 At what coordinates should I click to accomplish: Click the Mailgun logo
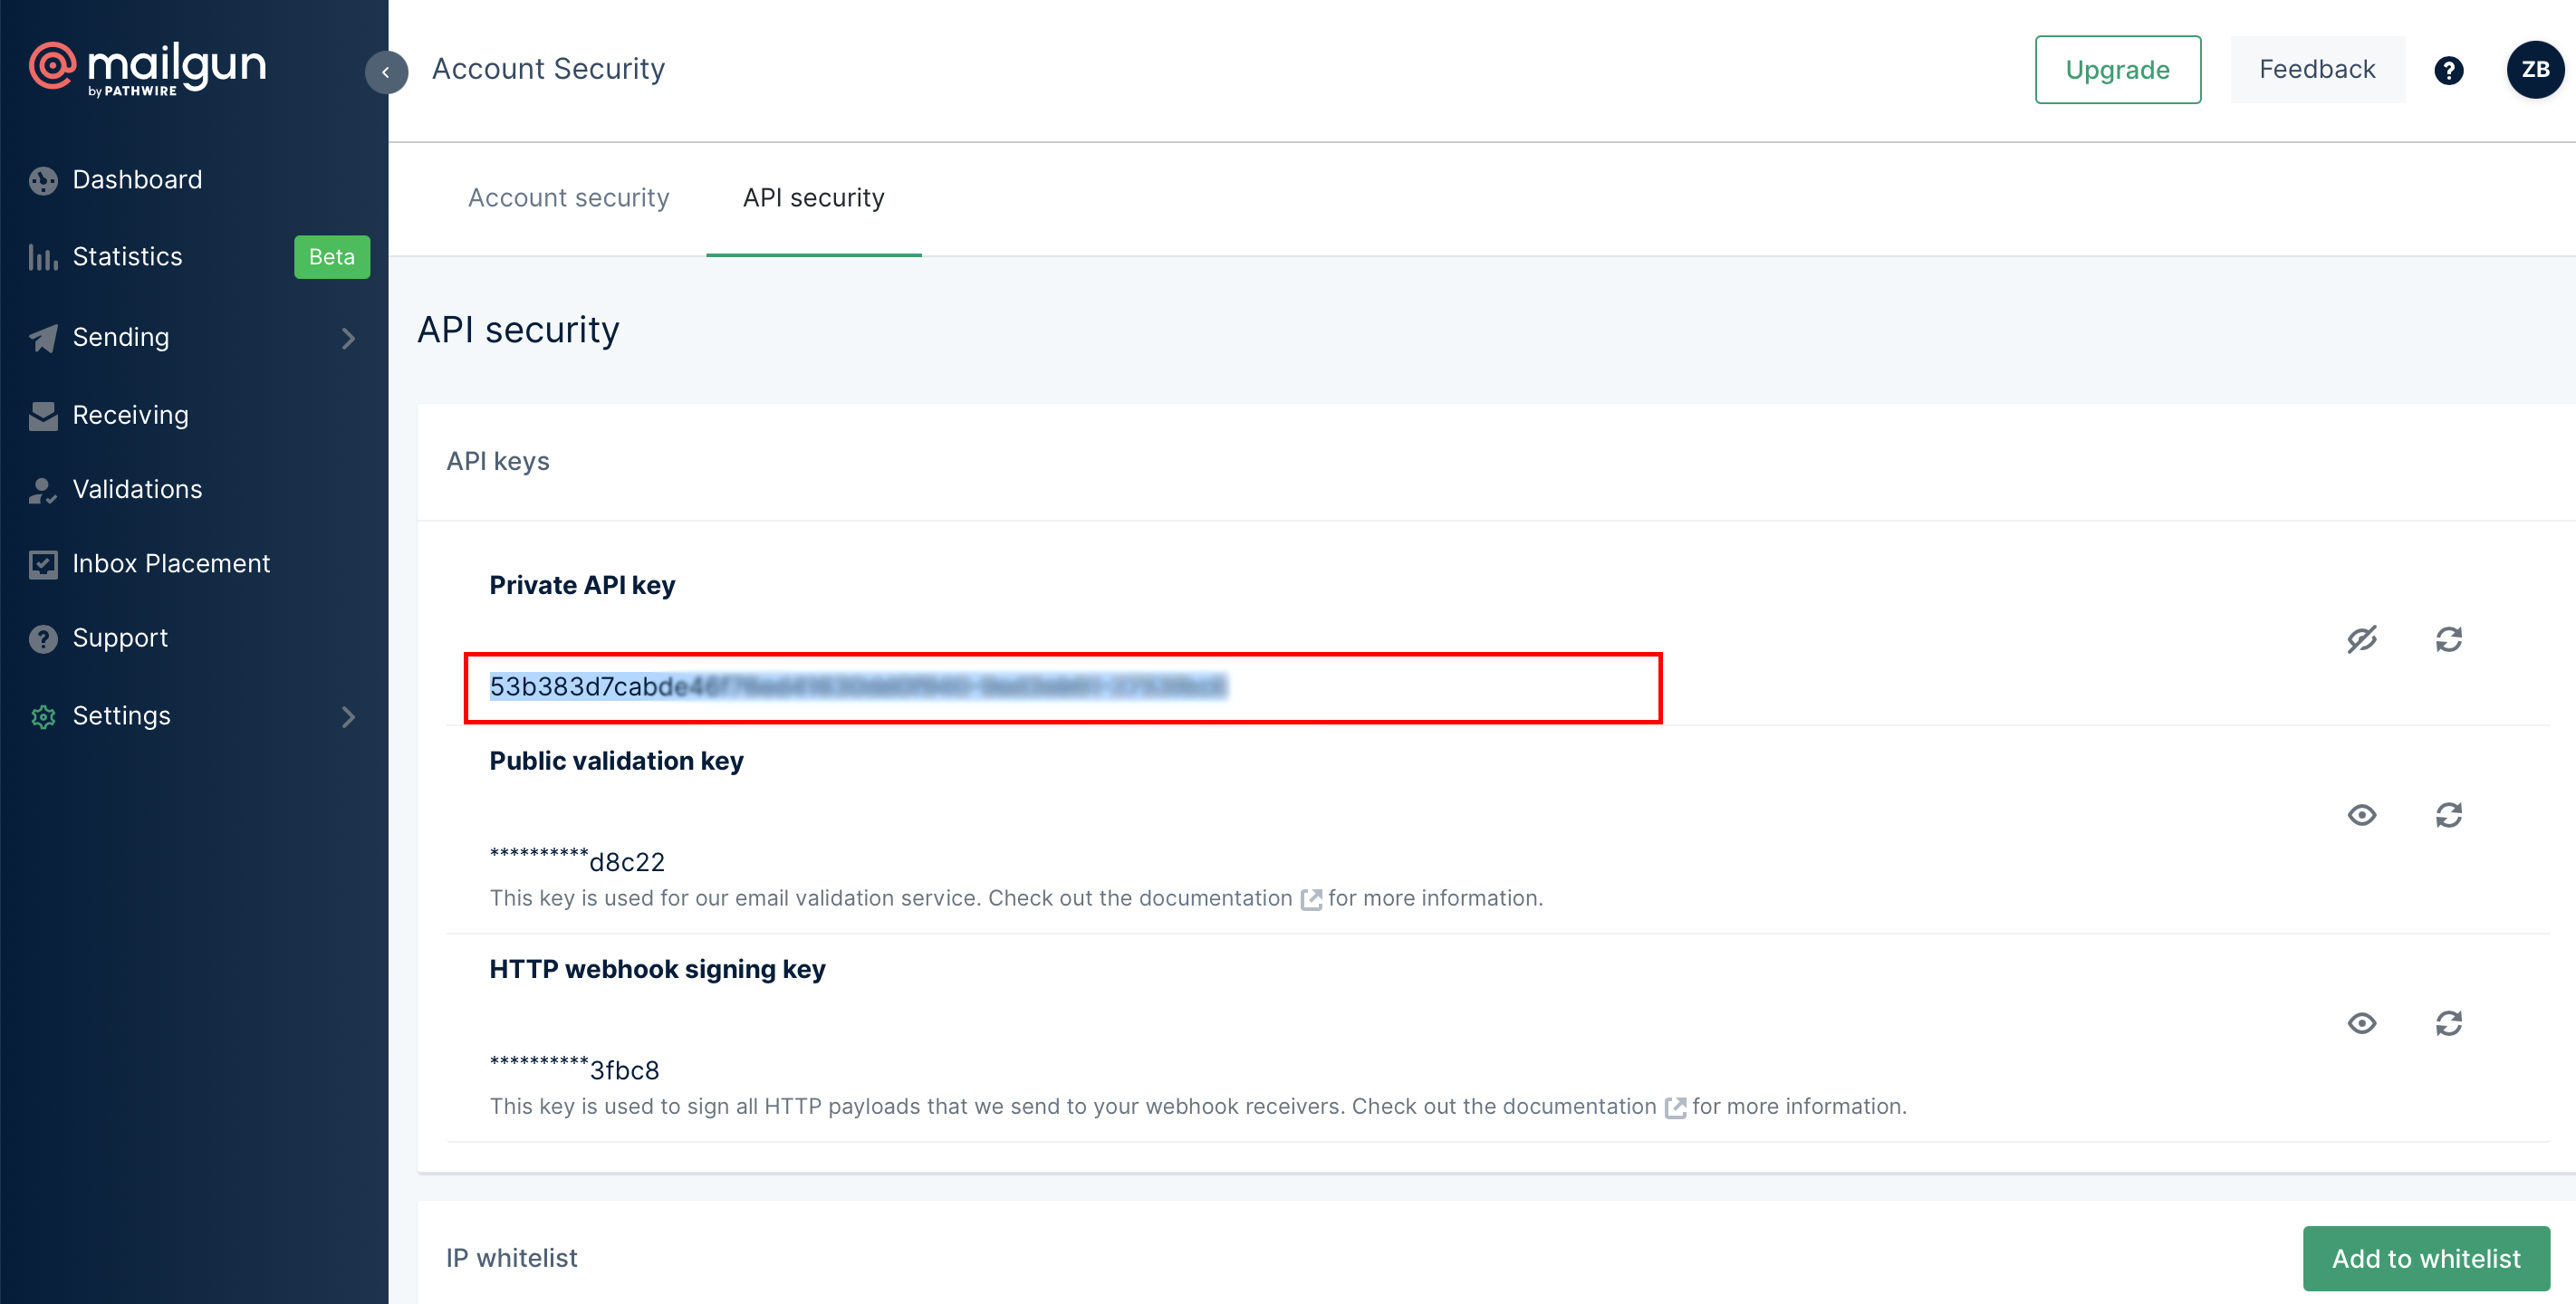click(148, 69)
